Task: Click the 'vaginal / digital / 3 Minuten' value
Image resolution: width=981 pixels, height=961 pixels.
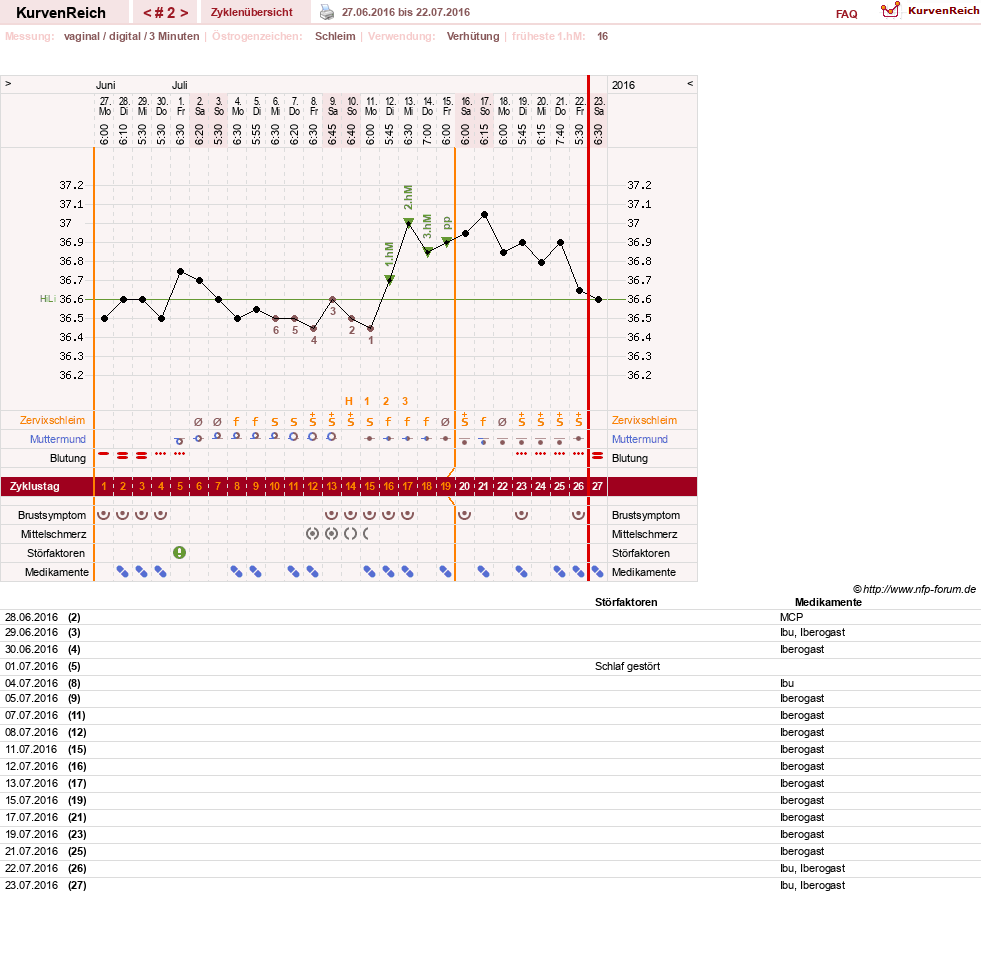Action: point(131,36)
